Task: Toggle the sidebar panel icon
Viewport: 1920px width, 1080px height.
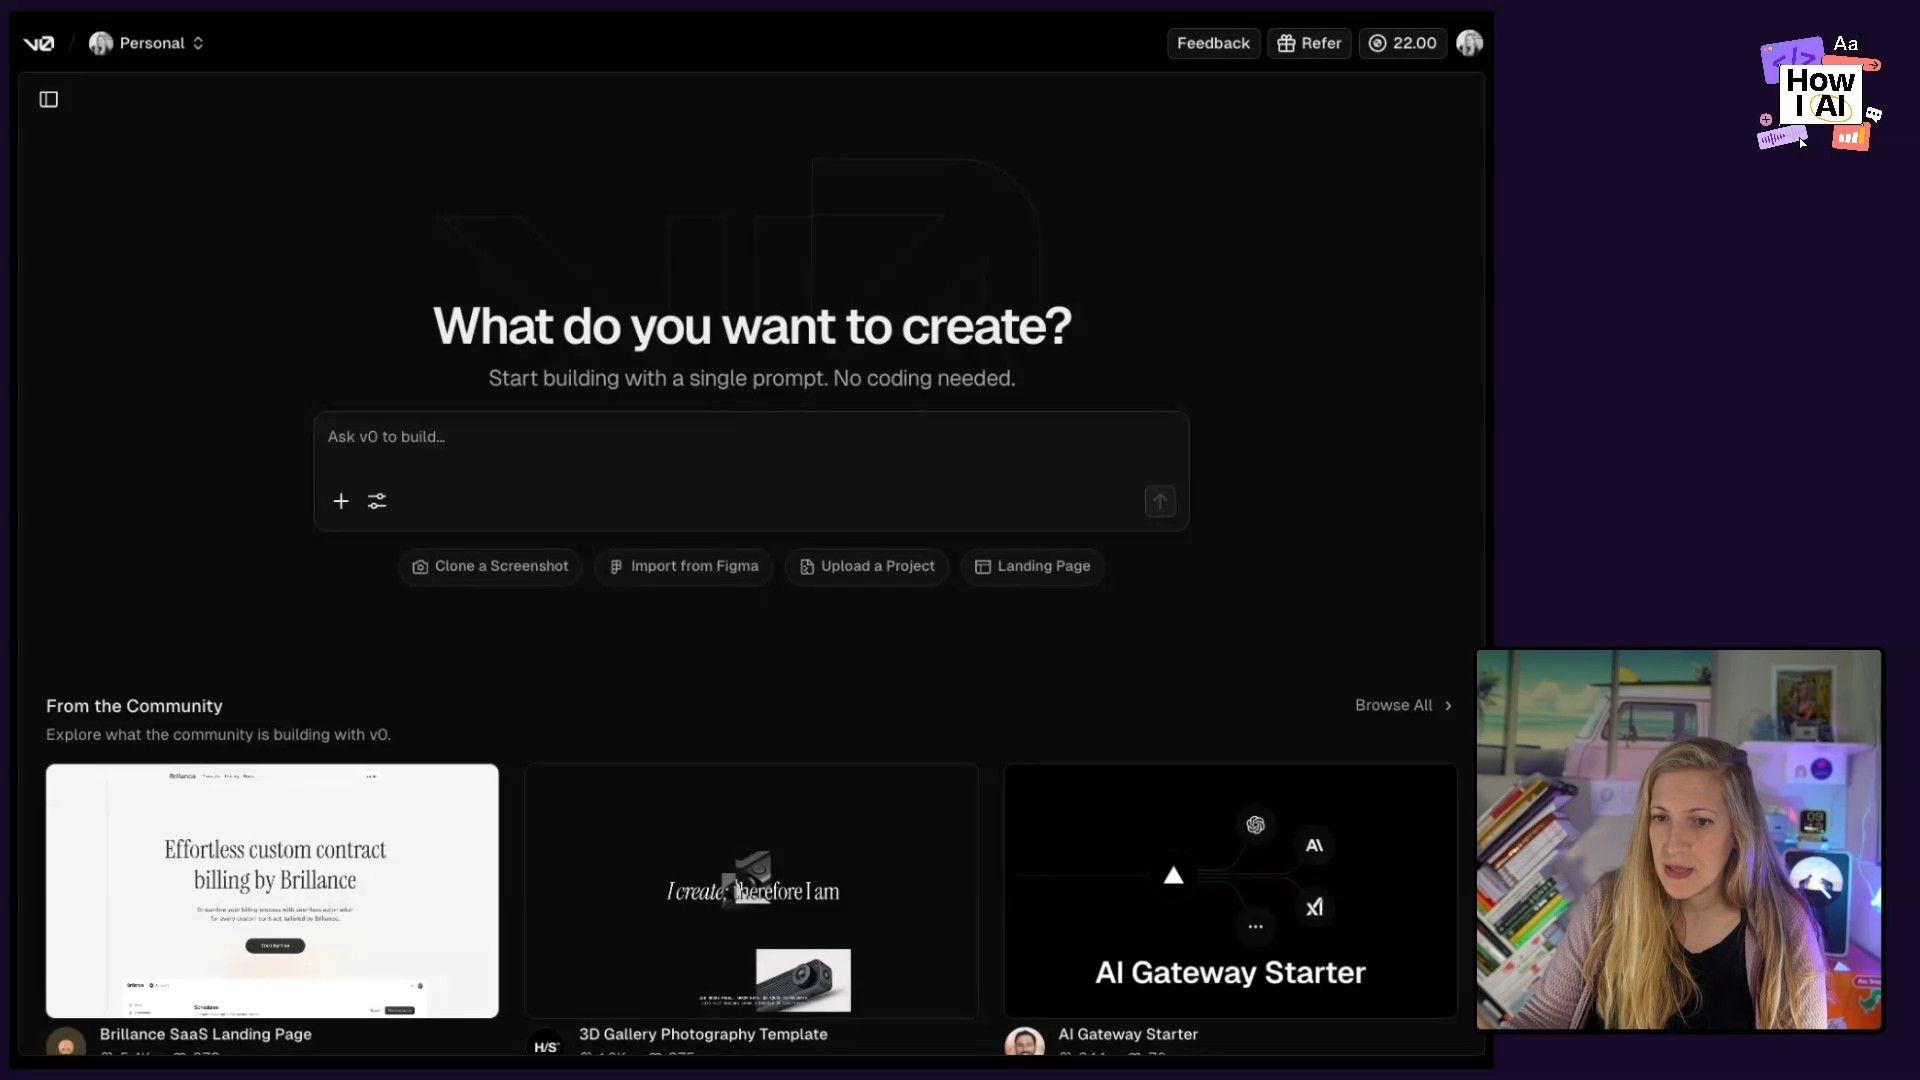Action: tap(49, 99)
